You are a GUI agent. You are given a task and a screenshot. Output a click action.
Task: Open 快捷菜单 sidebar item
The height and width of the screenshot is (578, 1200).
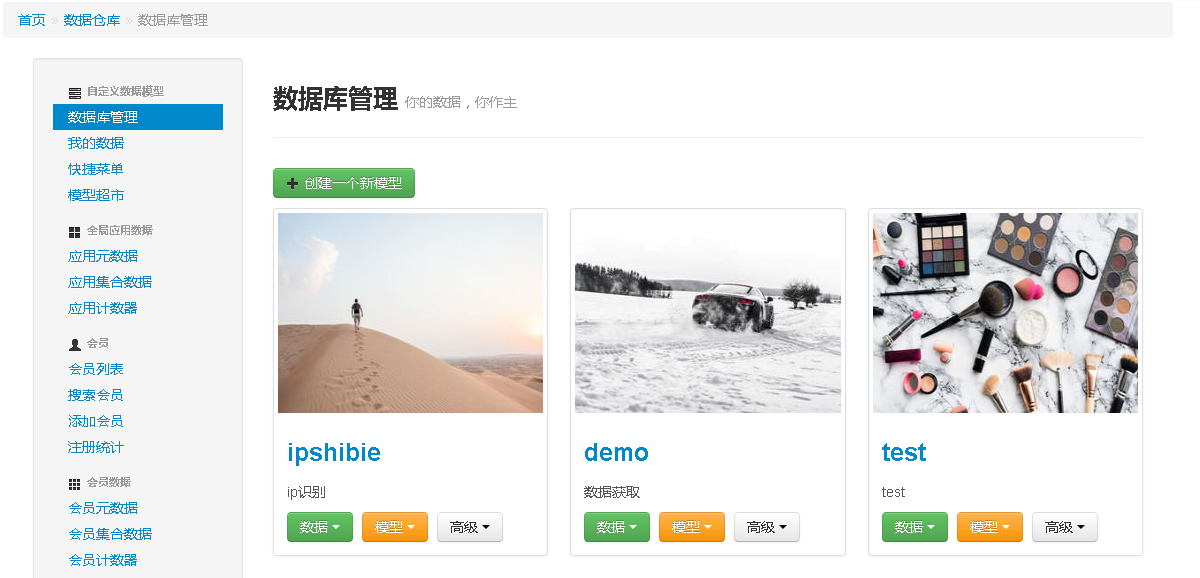(96, 169)
